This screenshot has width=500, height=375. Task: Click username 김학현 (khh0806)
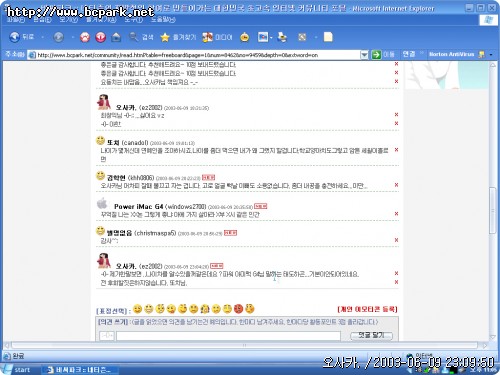point(130,178)
